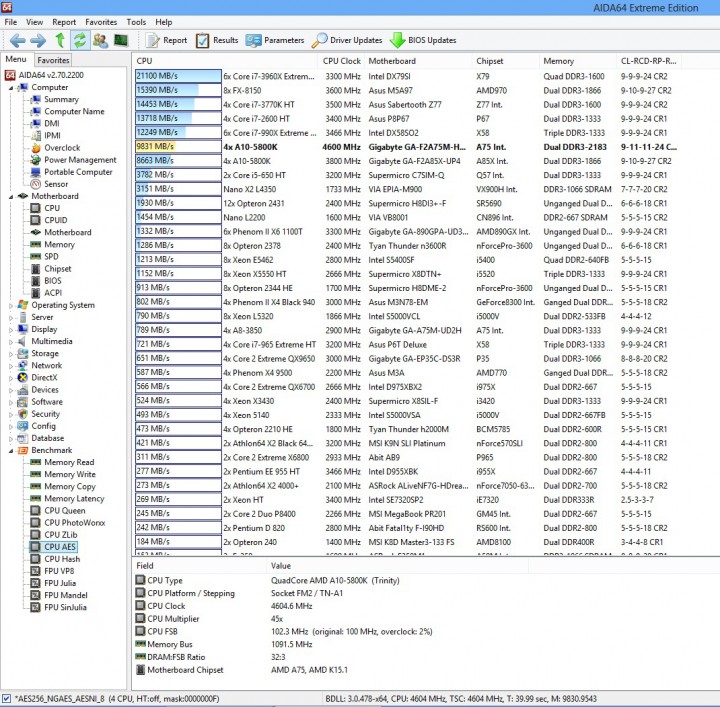Open the Favorites menu
Screen dimensions: 720x707
tap(101, 22)
